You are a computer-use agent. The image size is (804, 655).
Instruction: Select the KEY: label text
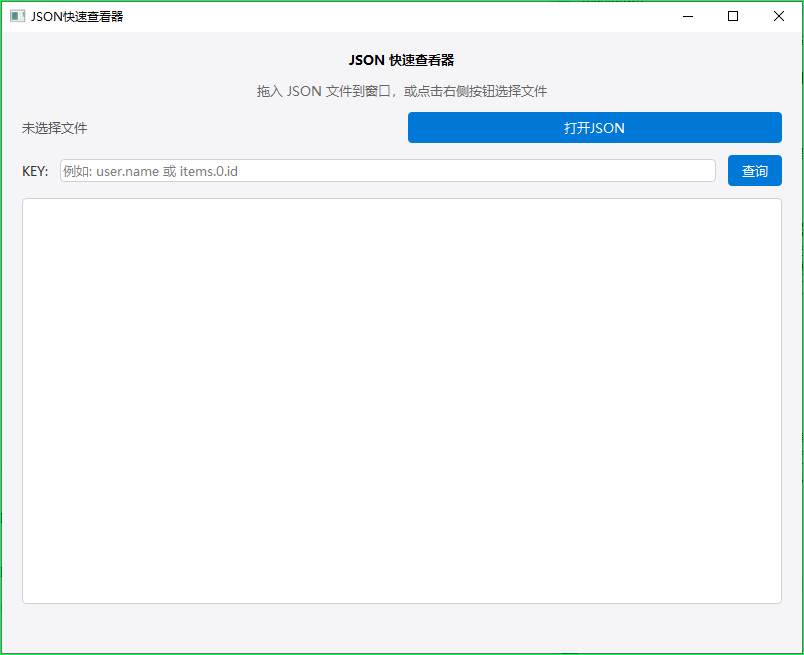(35, 170)
